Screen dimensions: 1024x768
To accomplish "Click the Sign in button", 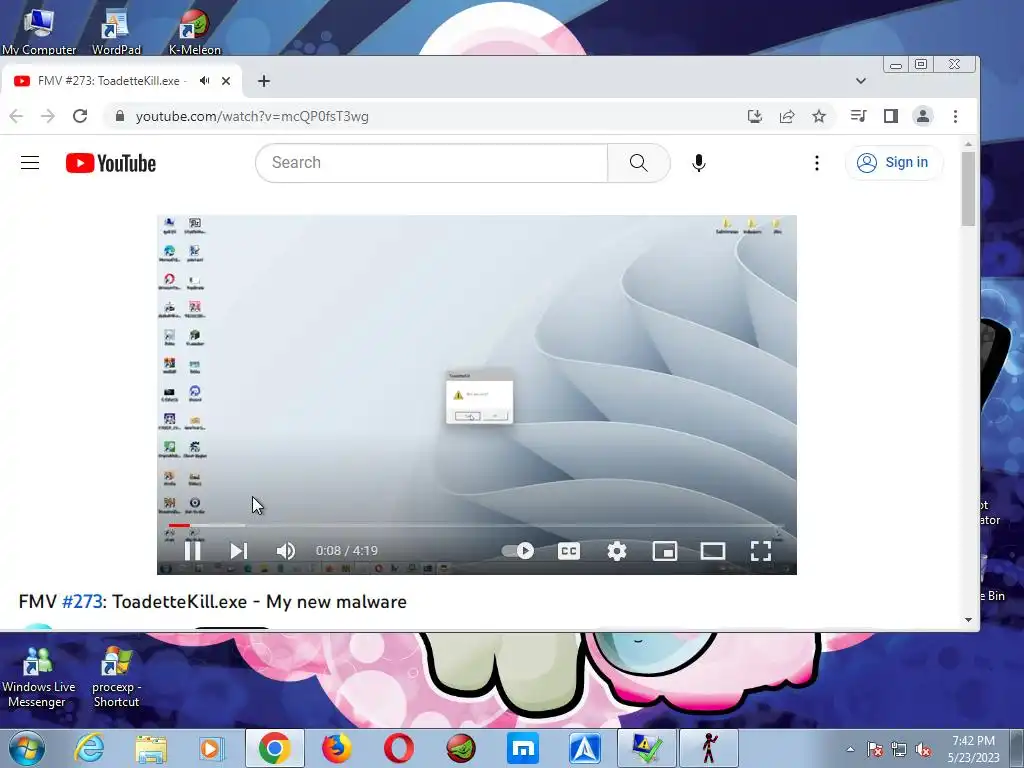I will click(893, 163).
